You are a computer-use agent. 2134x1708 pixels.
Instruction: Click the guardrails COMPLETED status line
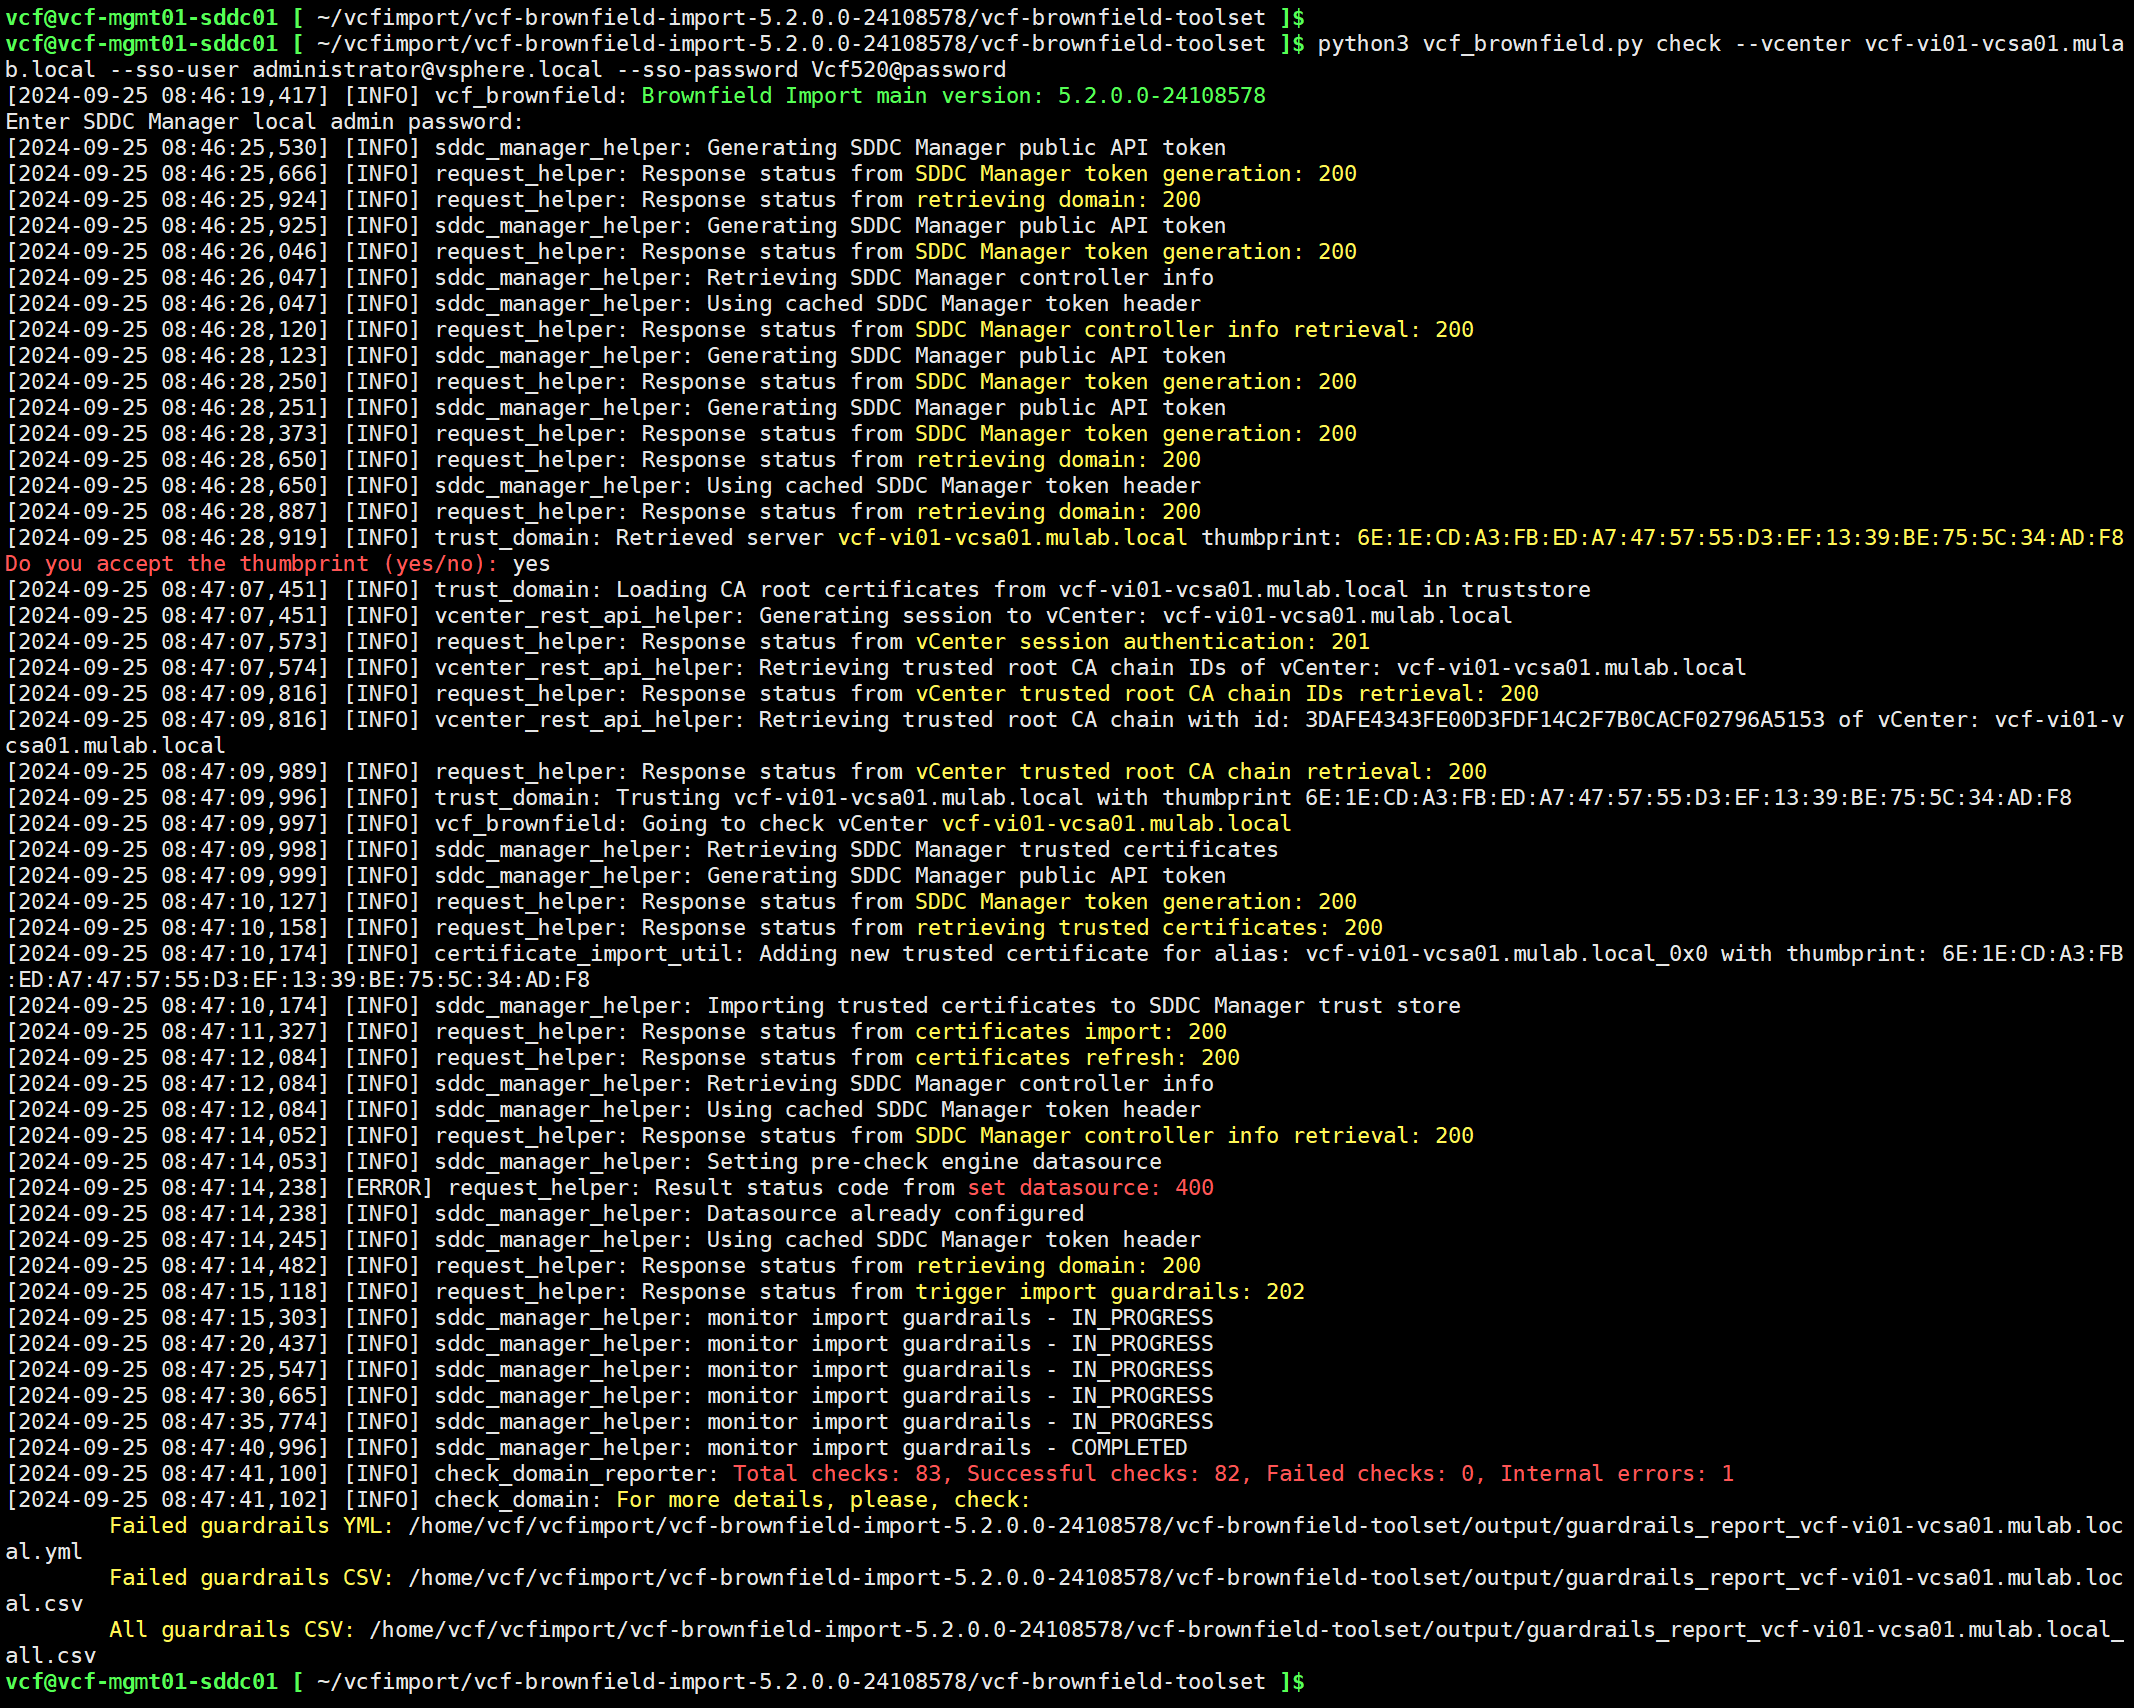click(946, 1448)
